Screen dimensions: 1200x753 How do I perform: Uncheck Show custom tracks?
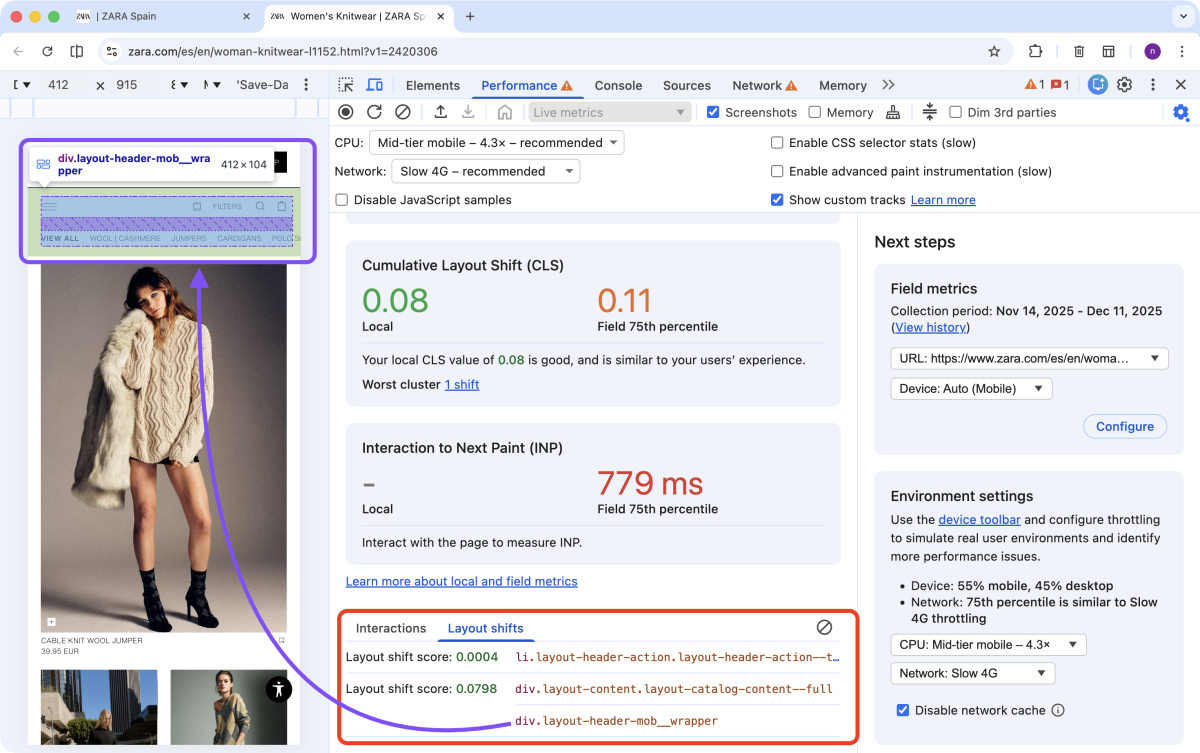776,199
